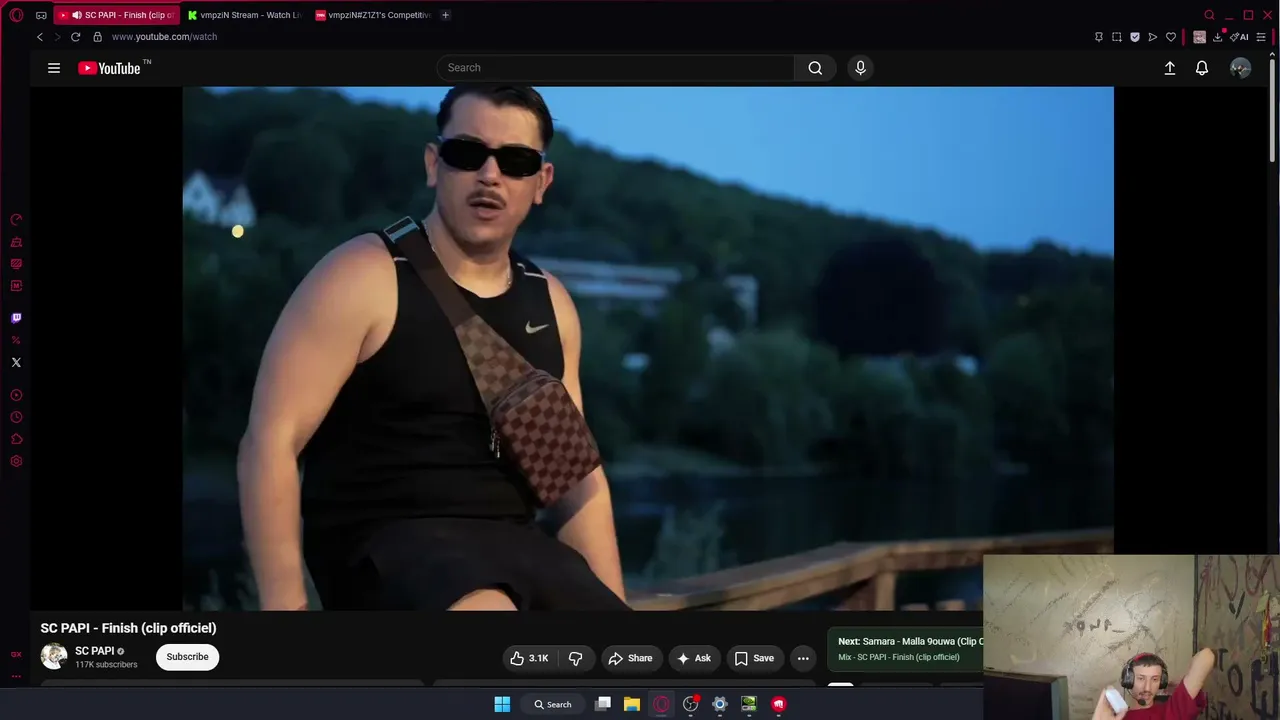1280x720 pixels.
Task: Open X (Twitter) in the sidebar
Action: tap(16, 362)
